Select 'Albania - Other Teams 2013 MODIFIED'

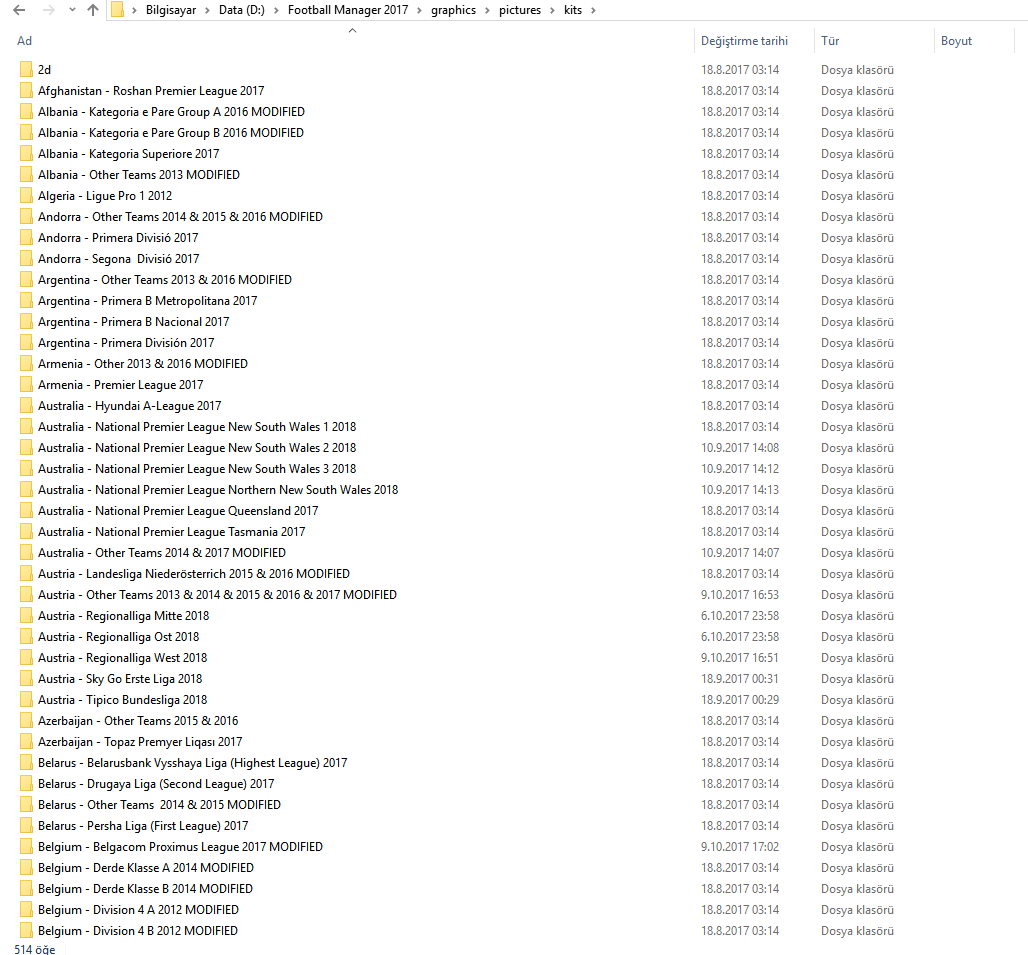139,174
